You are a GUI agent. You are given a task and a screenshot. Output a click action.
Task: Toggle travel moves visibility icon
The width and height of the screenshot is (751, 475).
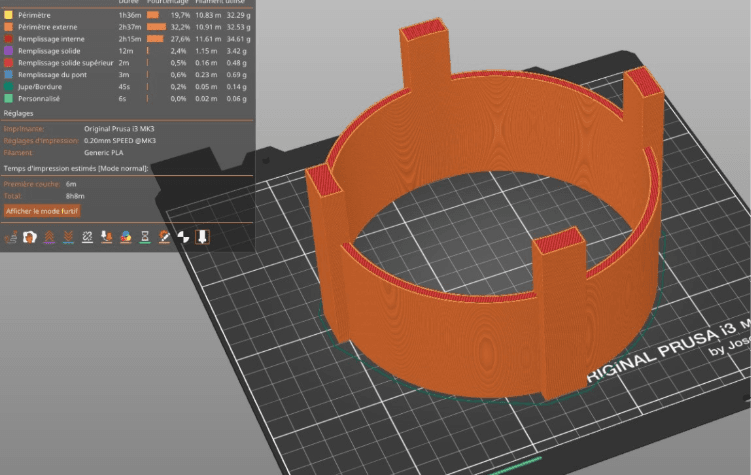(11, 237)
